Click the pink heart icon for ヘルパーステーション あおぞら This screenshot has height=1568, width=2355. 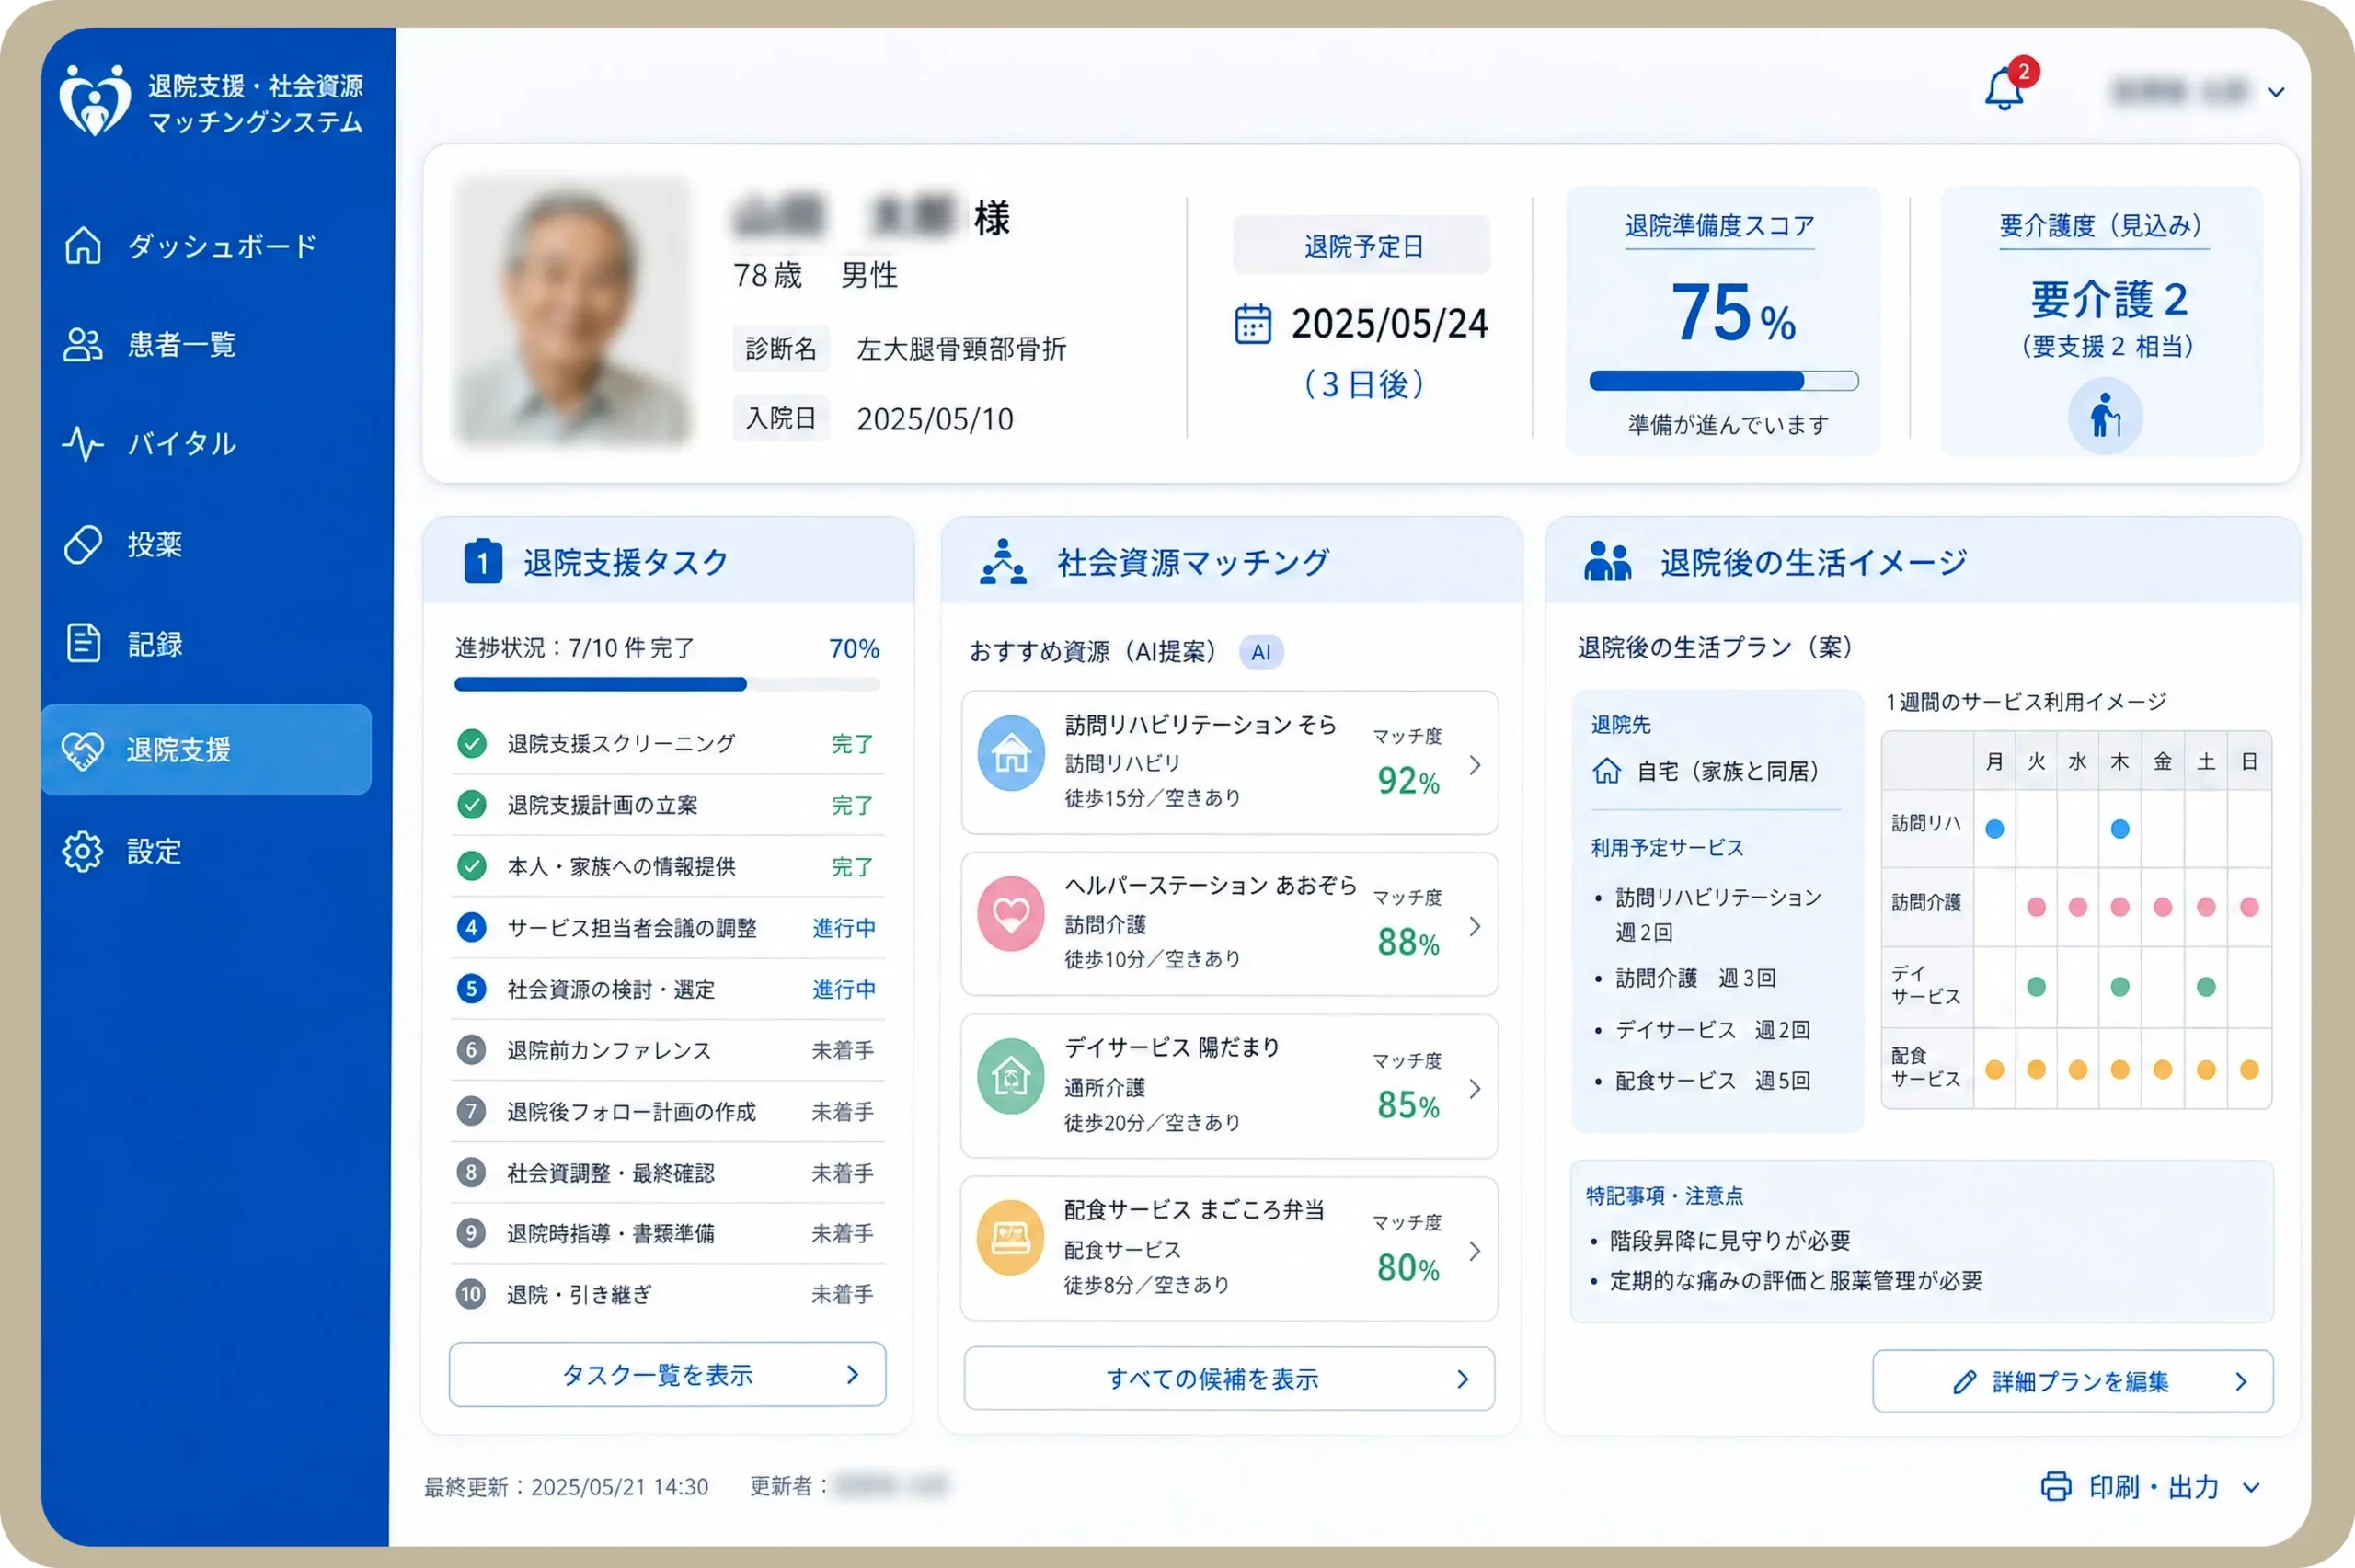pyautogui.click(x=1011, y=914)
